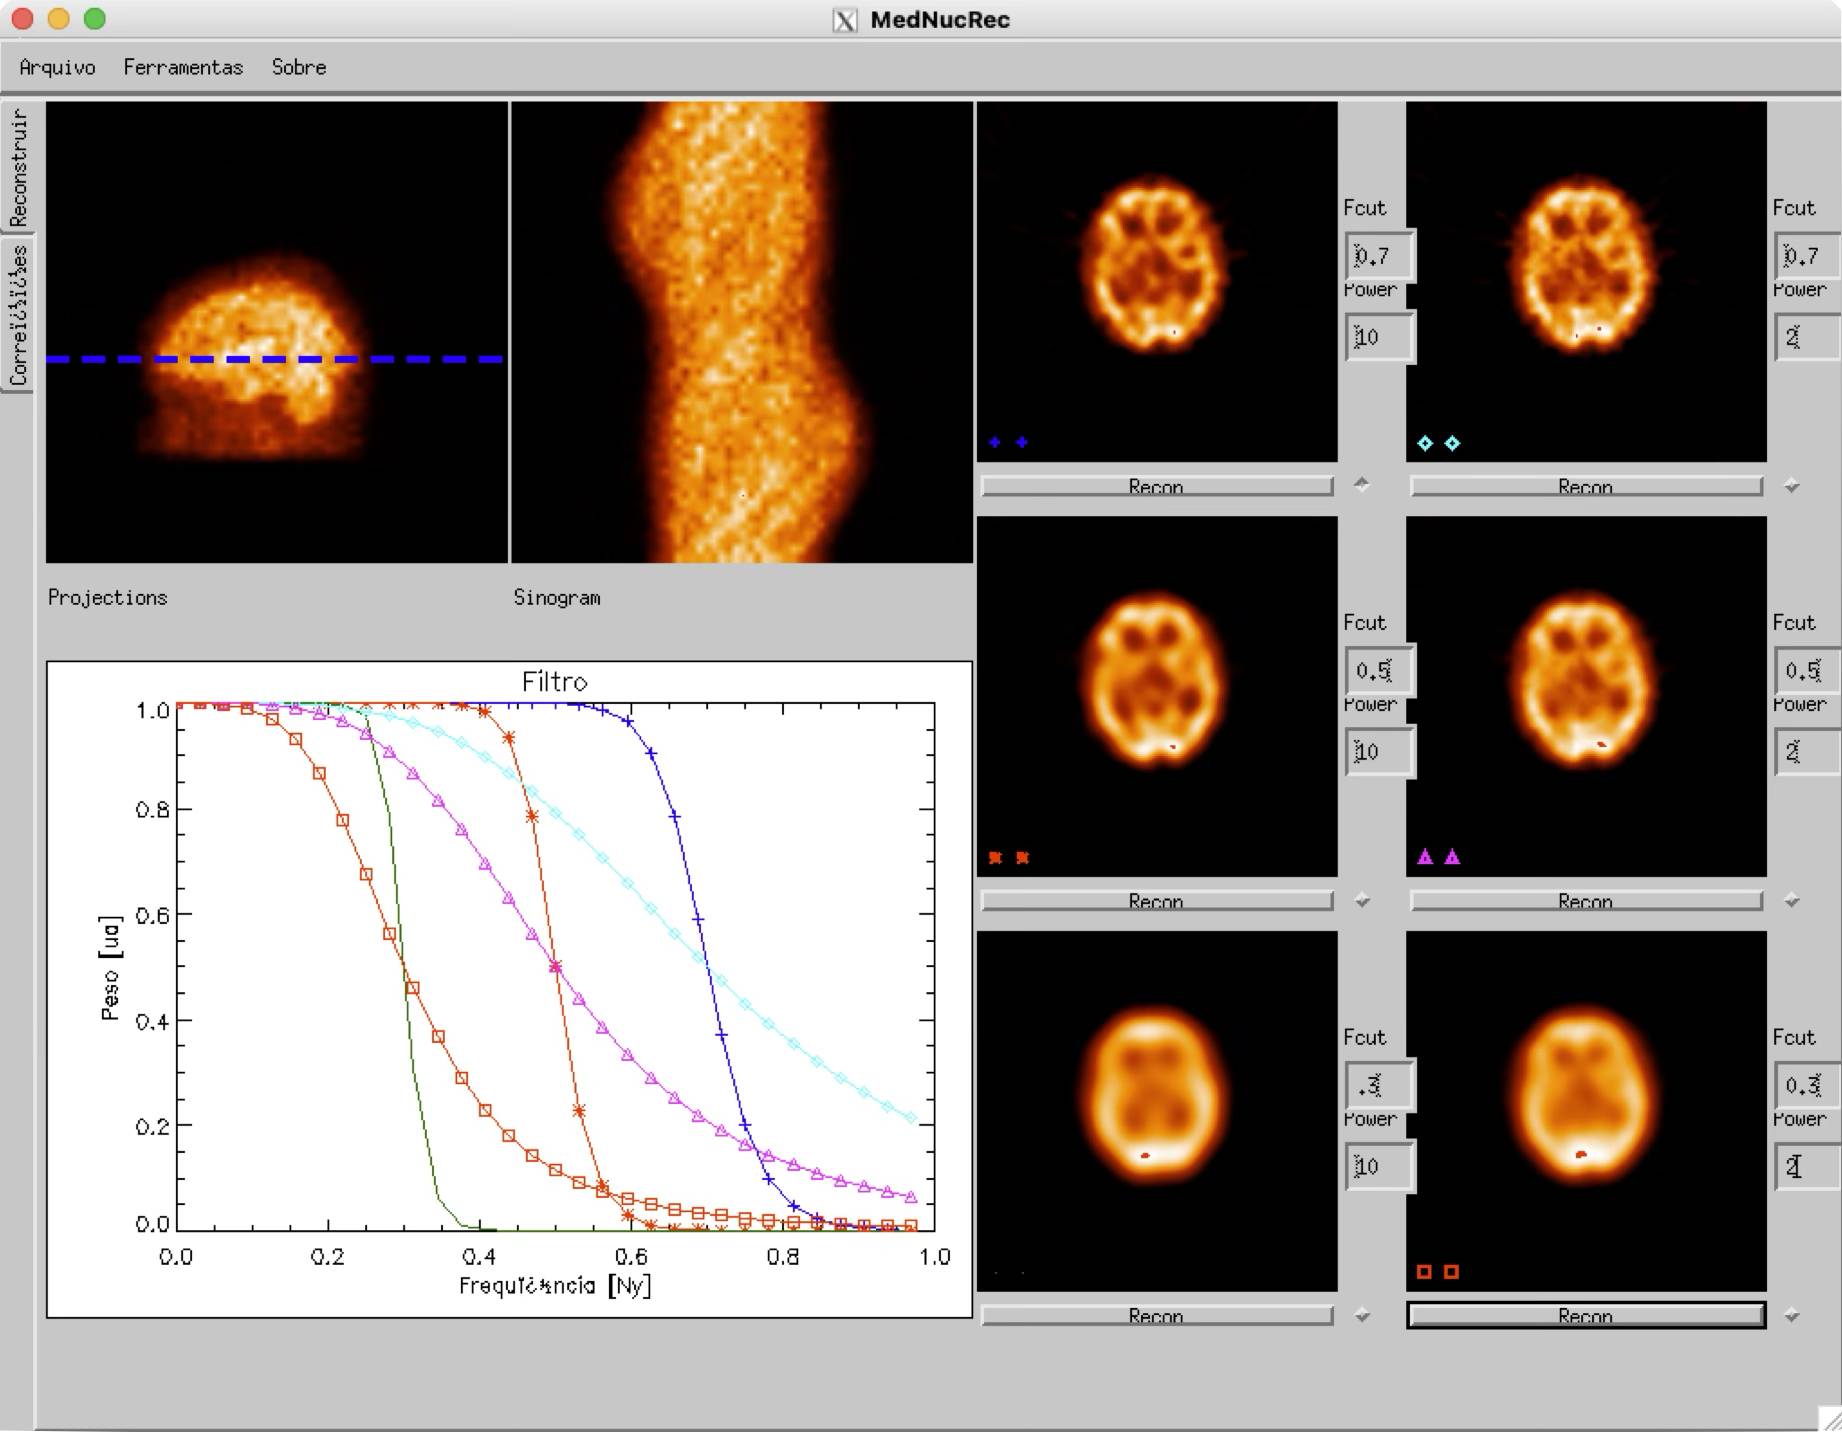Toggle the diamond indicator beside the cyan-diamond Recon button
The image size is (1842, 1432).
(1791, 486)
